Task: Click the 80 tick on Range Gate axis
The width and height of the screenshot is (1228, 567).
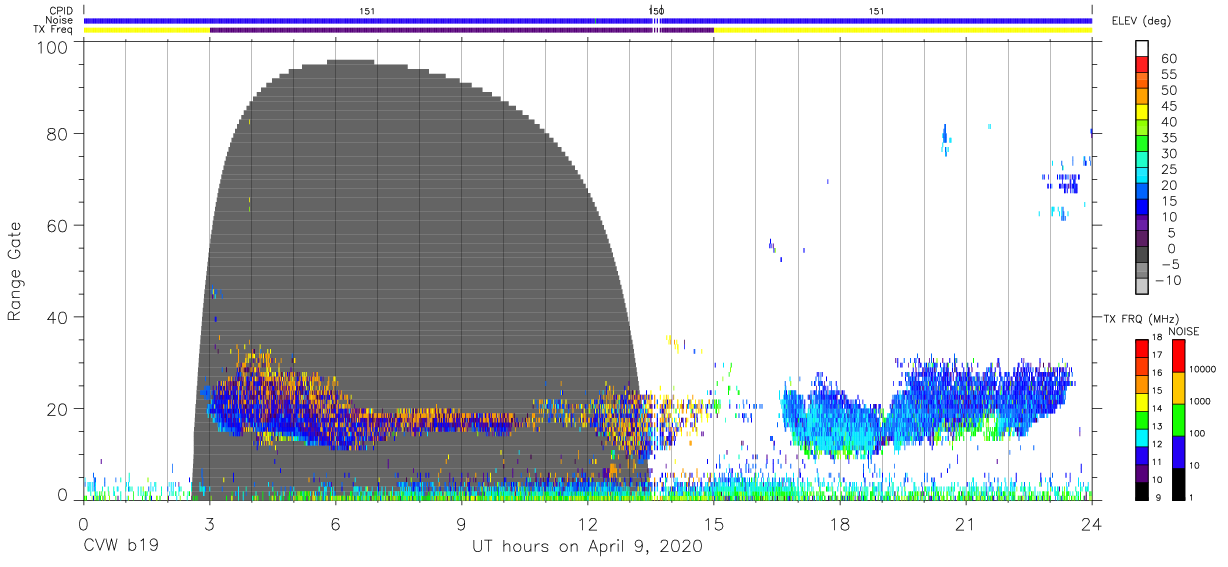Action: pyautogui.click(x=59, y=133)
